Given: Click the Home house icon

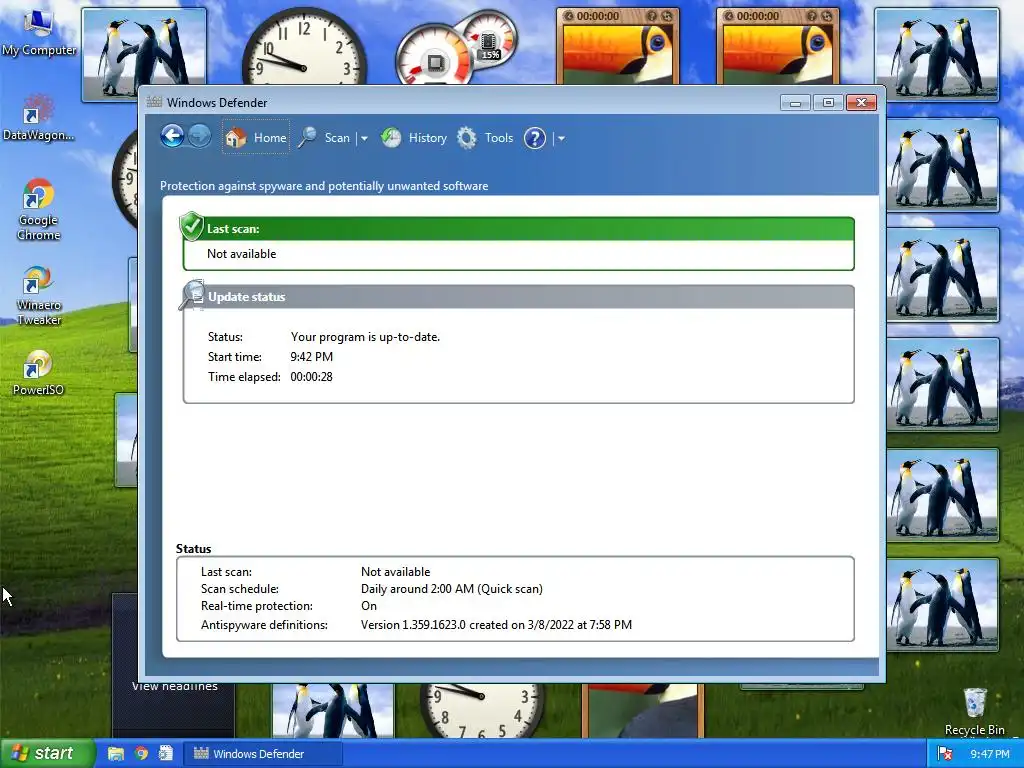Looking at the screenshot, I should click(236, 137).
